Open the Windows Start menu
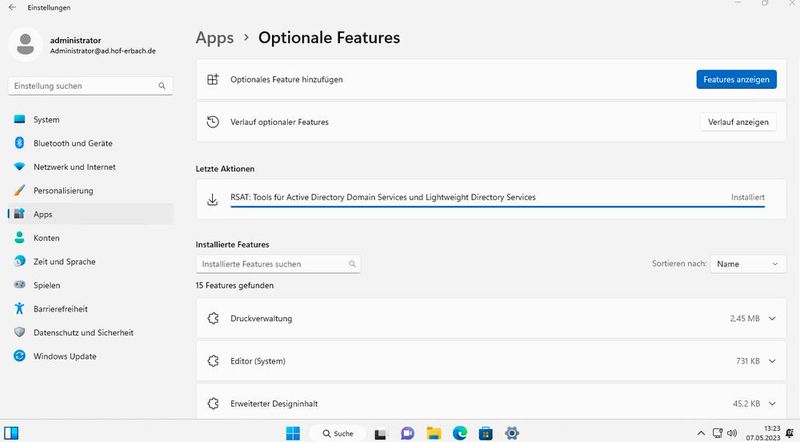The image size is (800, 442). [293, 433]
